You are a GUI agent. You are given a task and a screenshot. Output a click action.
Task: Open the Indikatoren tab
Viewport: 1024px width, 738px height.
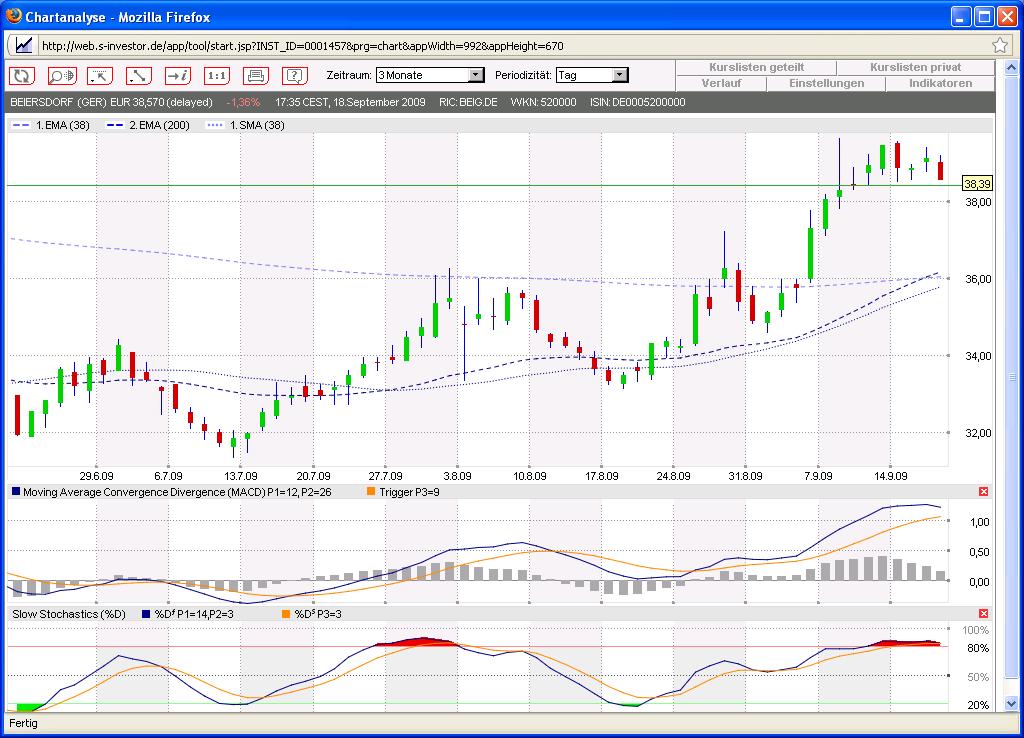940,83
